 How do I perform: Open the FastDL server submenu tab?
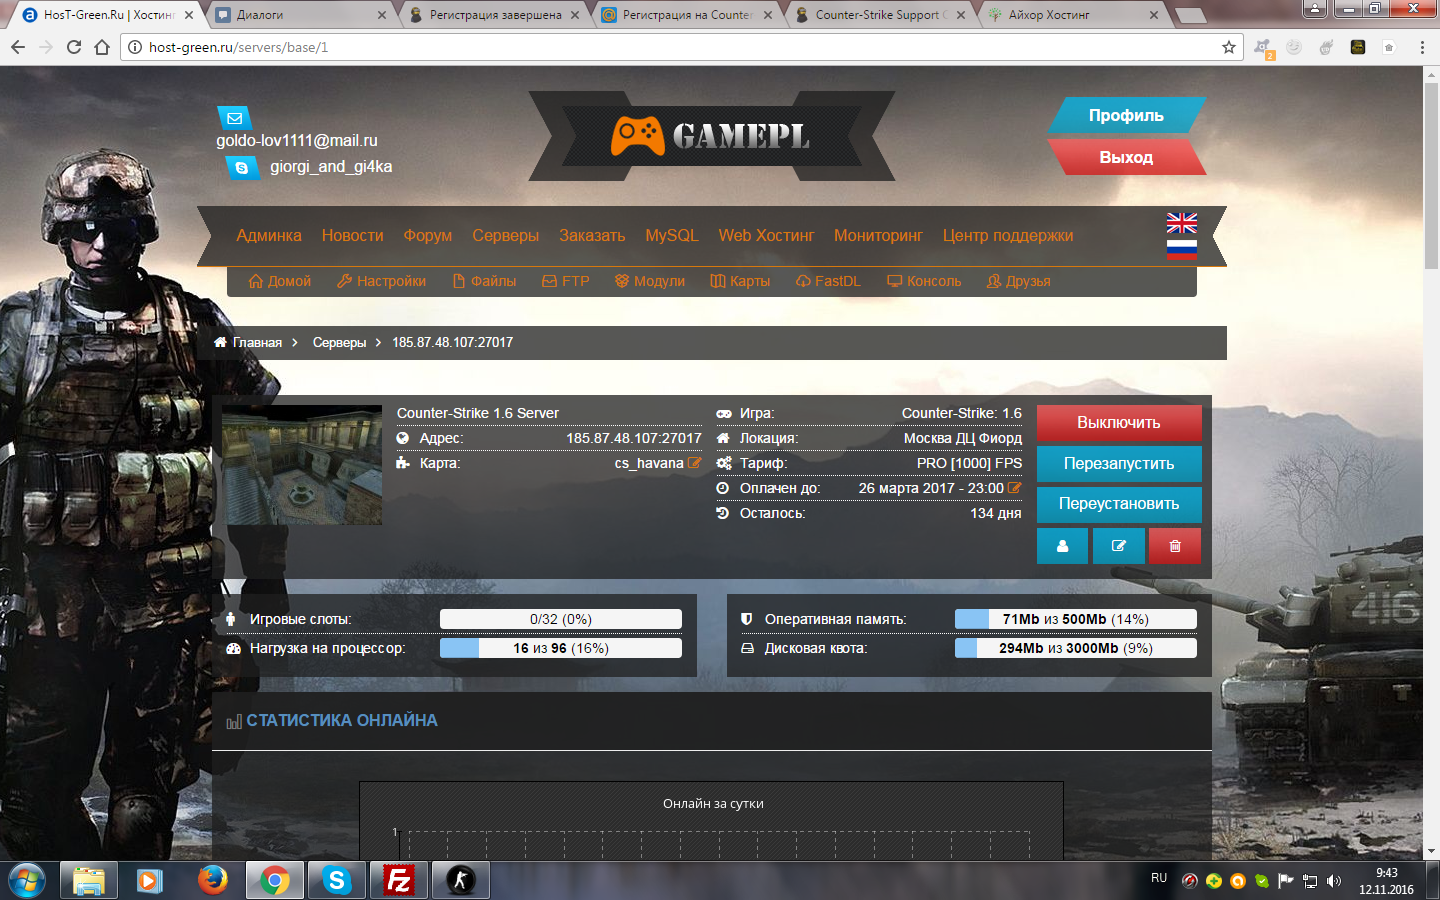[x=828, y=281]
